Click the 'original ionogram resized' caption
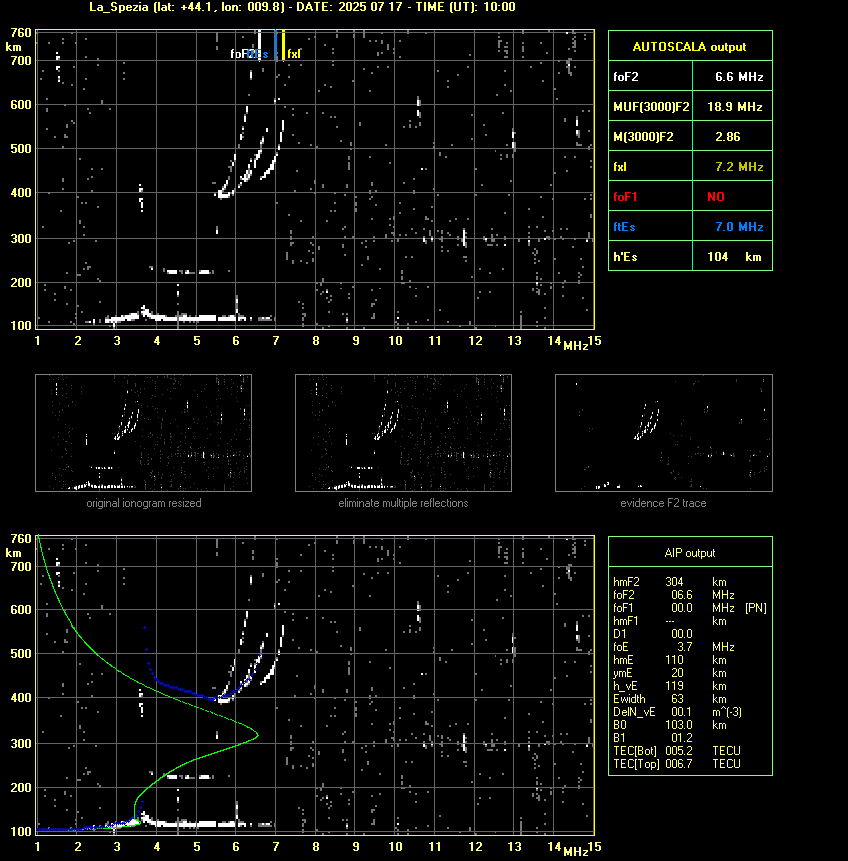 coord(144,503)
